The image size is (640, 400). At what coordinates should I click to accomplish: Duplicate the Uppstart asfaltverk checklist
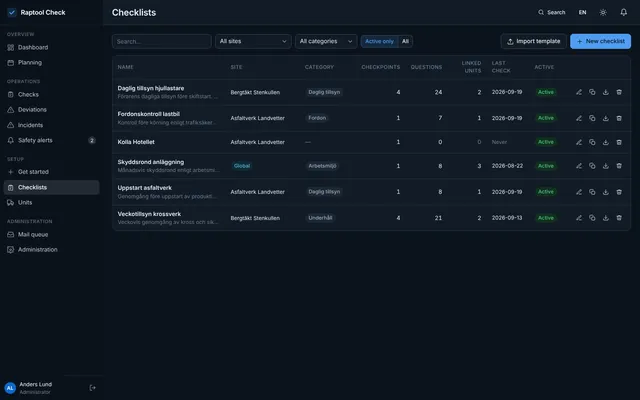592,192
